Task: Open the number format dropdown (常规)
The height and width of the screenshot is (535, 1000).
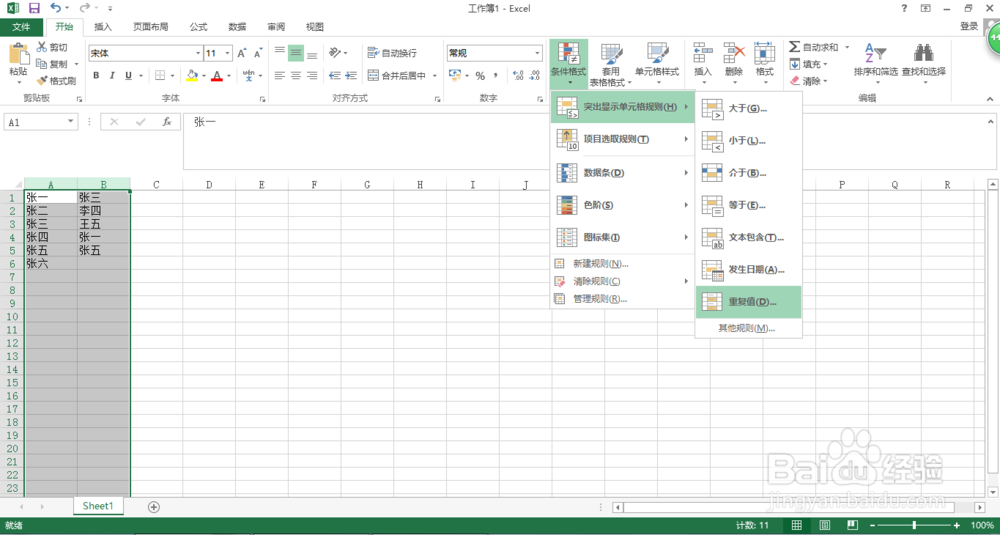Action: tap(537, 54)
